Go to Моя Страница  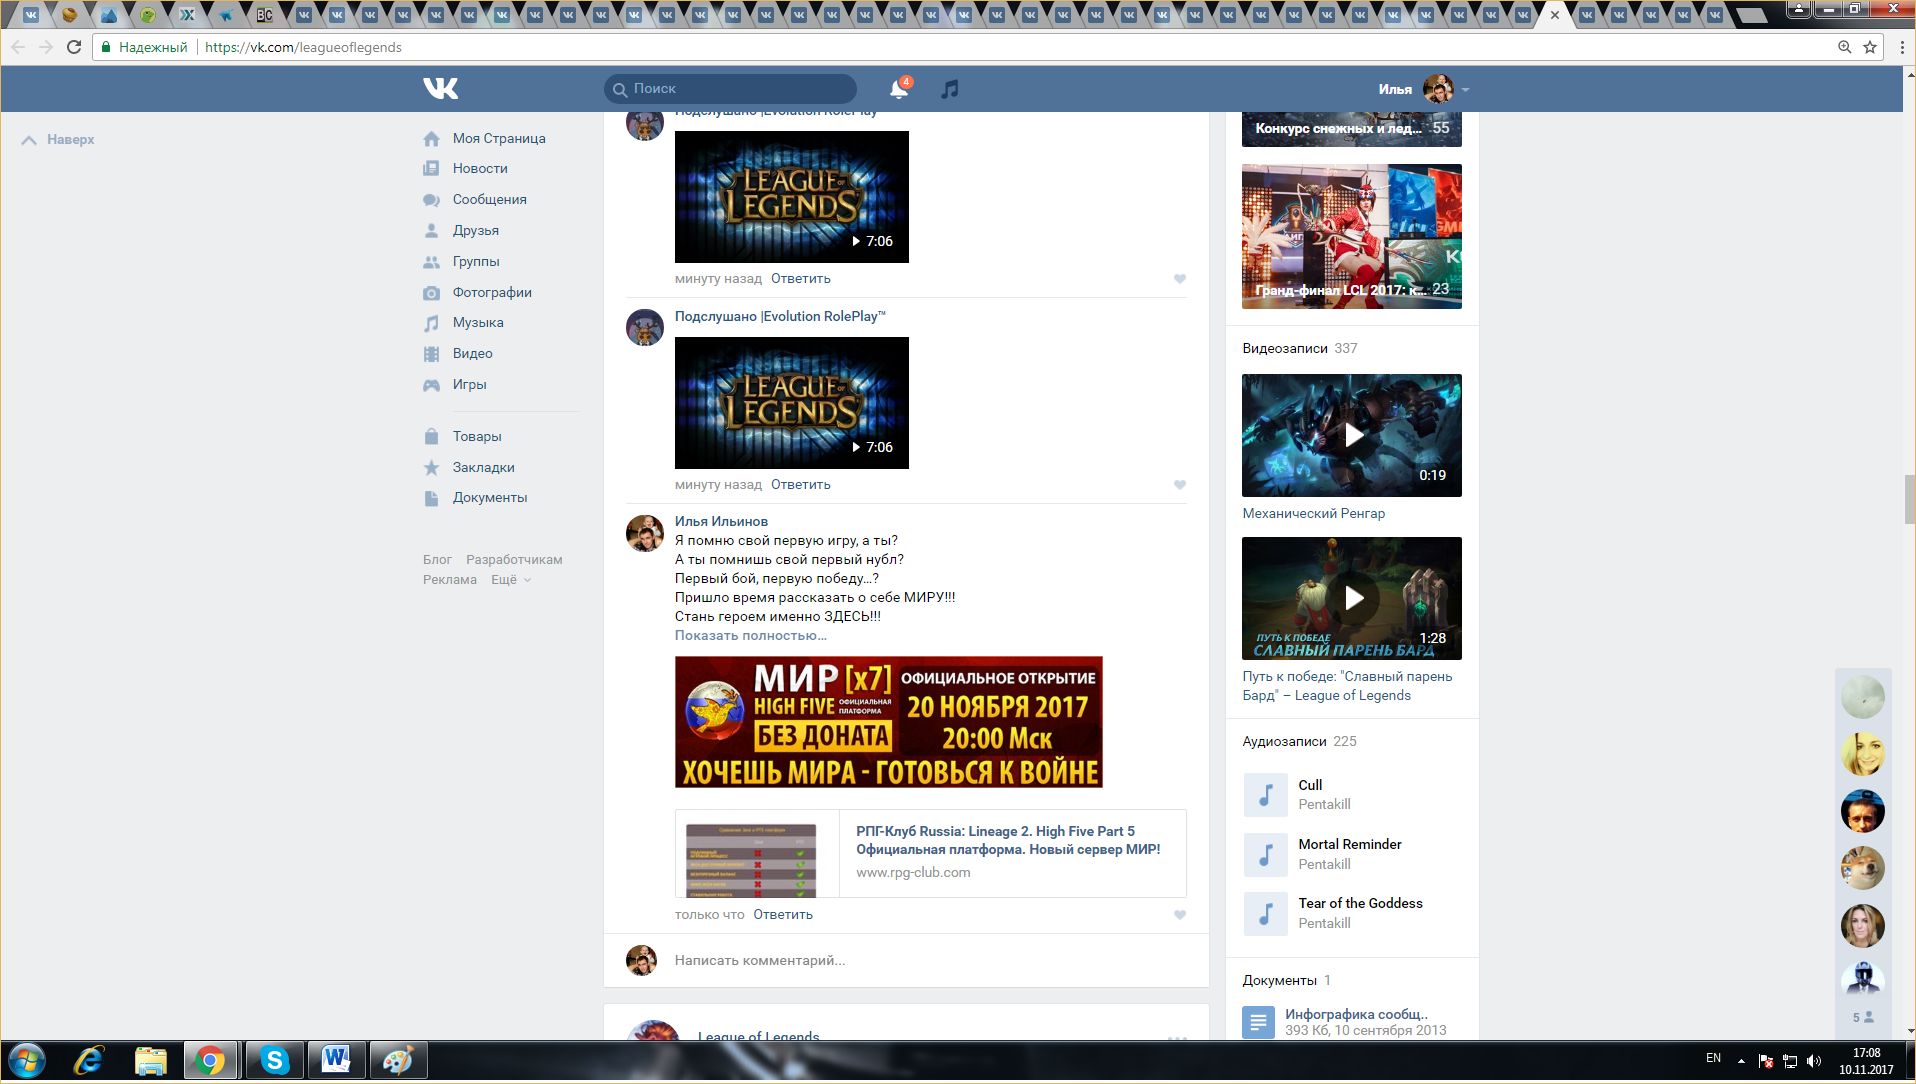point(499,138)
